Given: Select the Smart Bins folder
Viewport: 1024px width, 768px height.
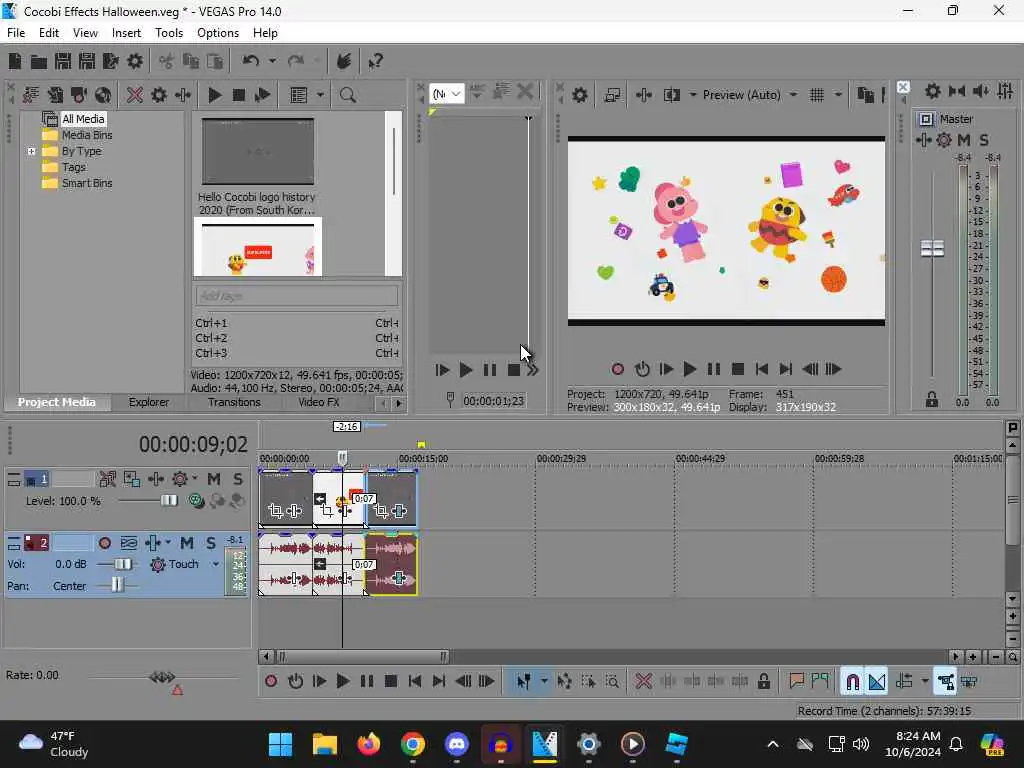Looking at the screenshot, I should click(87, 184).
